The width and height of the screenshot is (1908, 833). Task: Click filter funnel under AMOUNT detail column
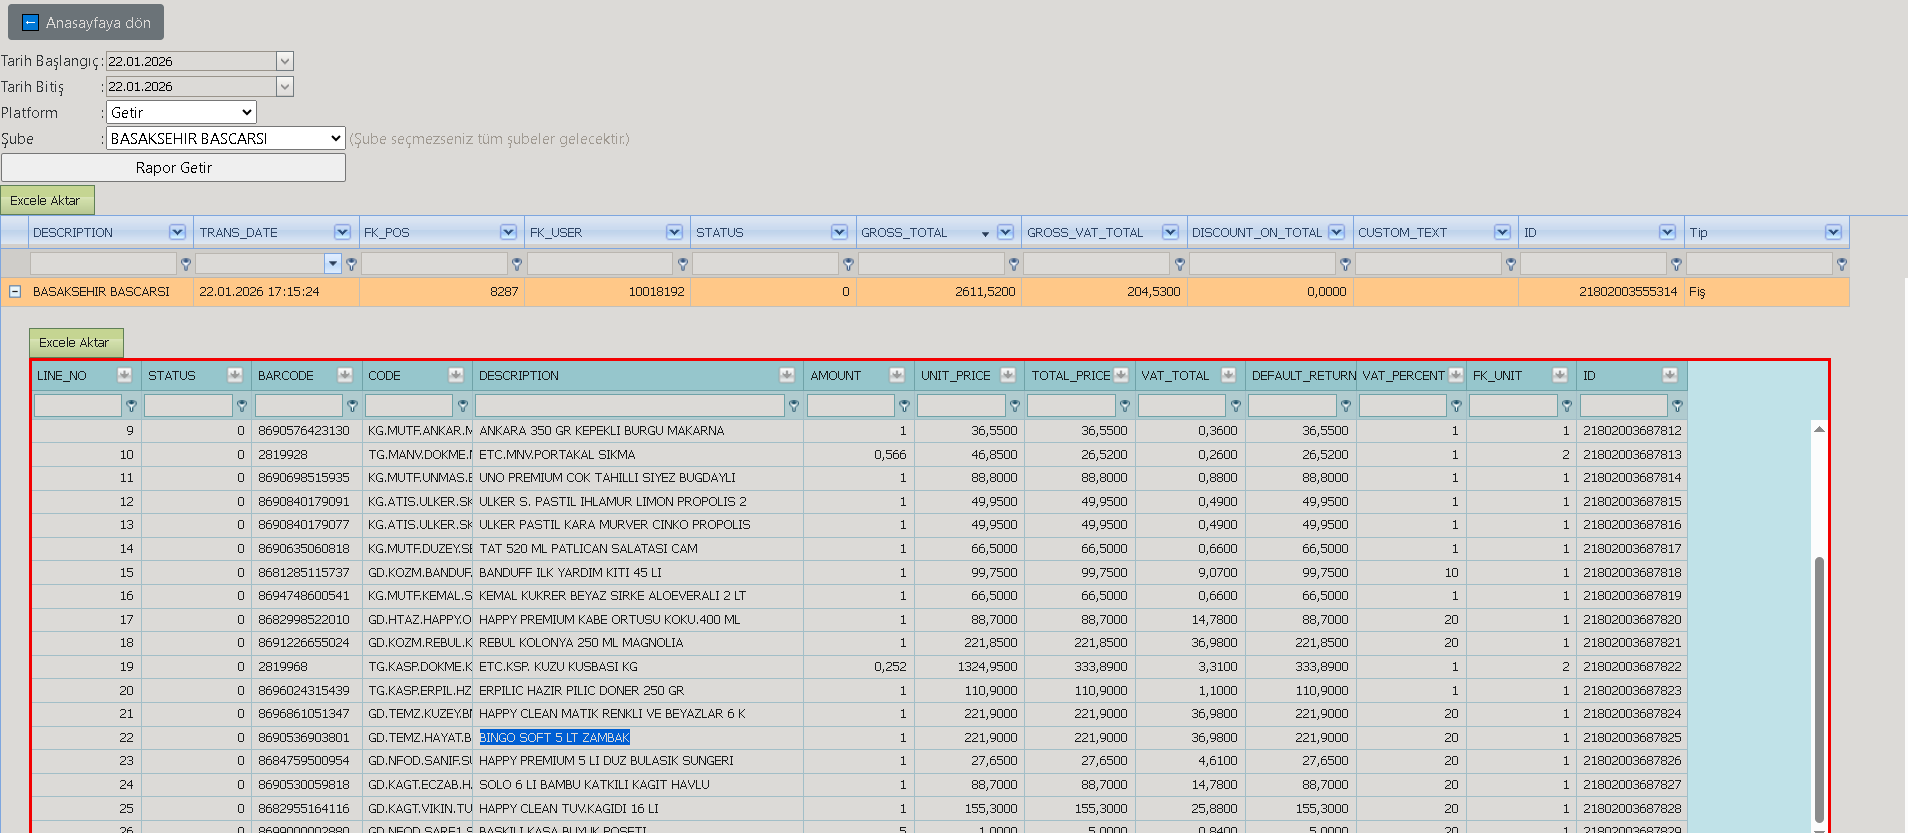pos(904,406)
